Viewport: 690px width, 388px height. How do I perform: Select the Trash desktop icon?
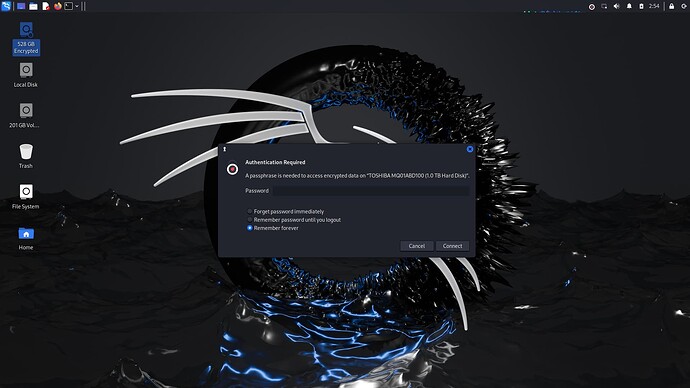click(x=26, y=156)
